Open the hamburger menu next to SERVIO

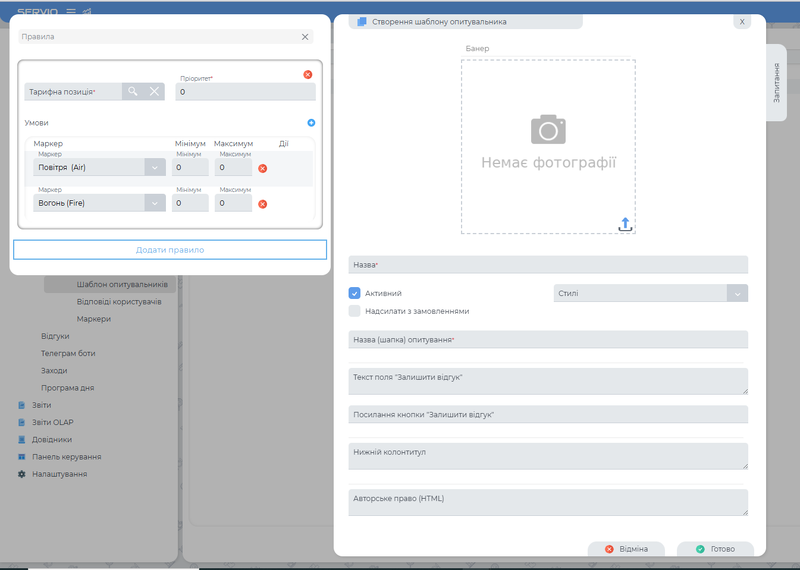click(x=71, y=11)
